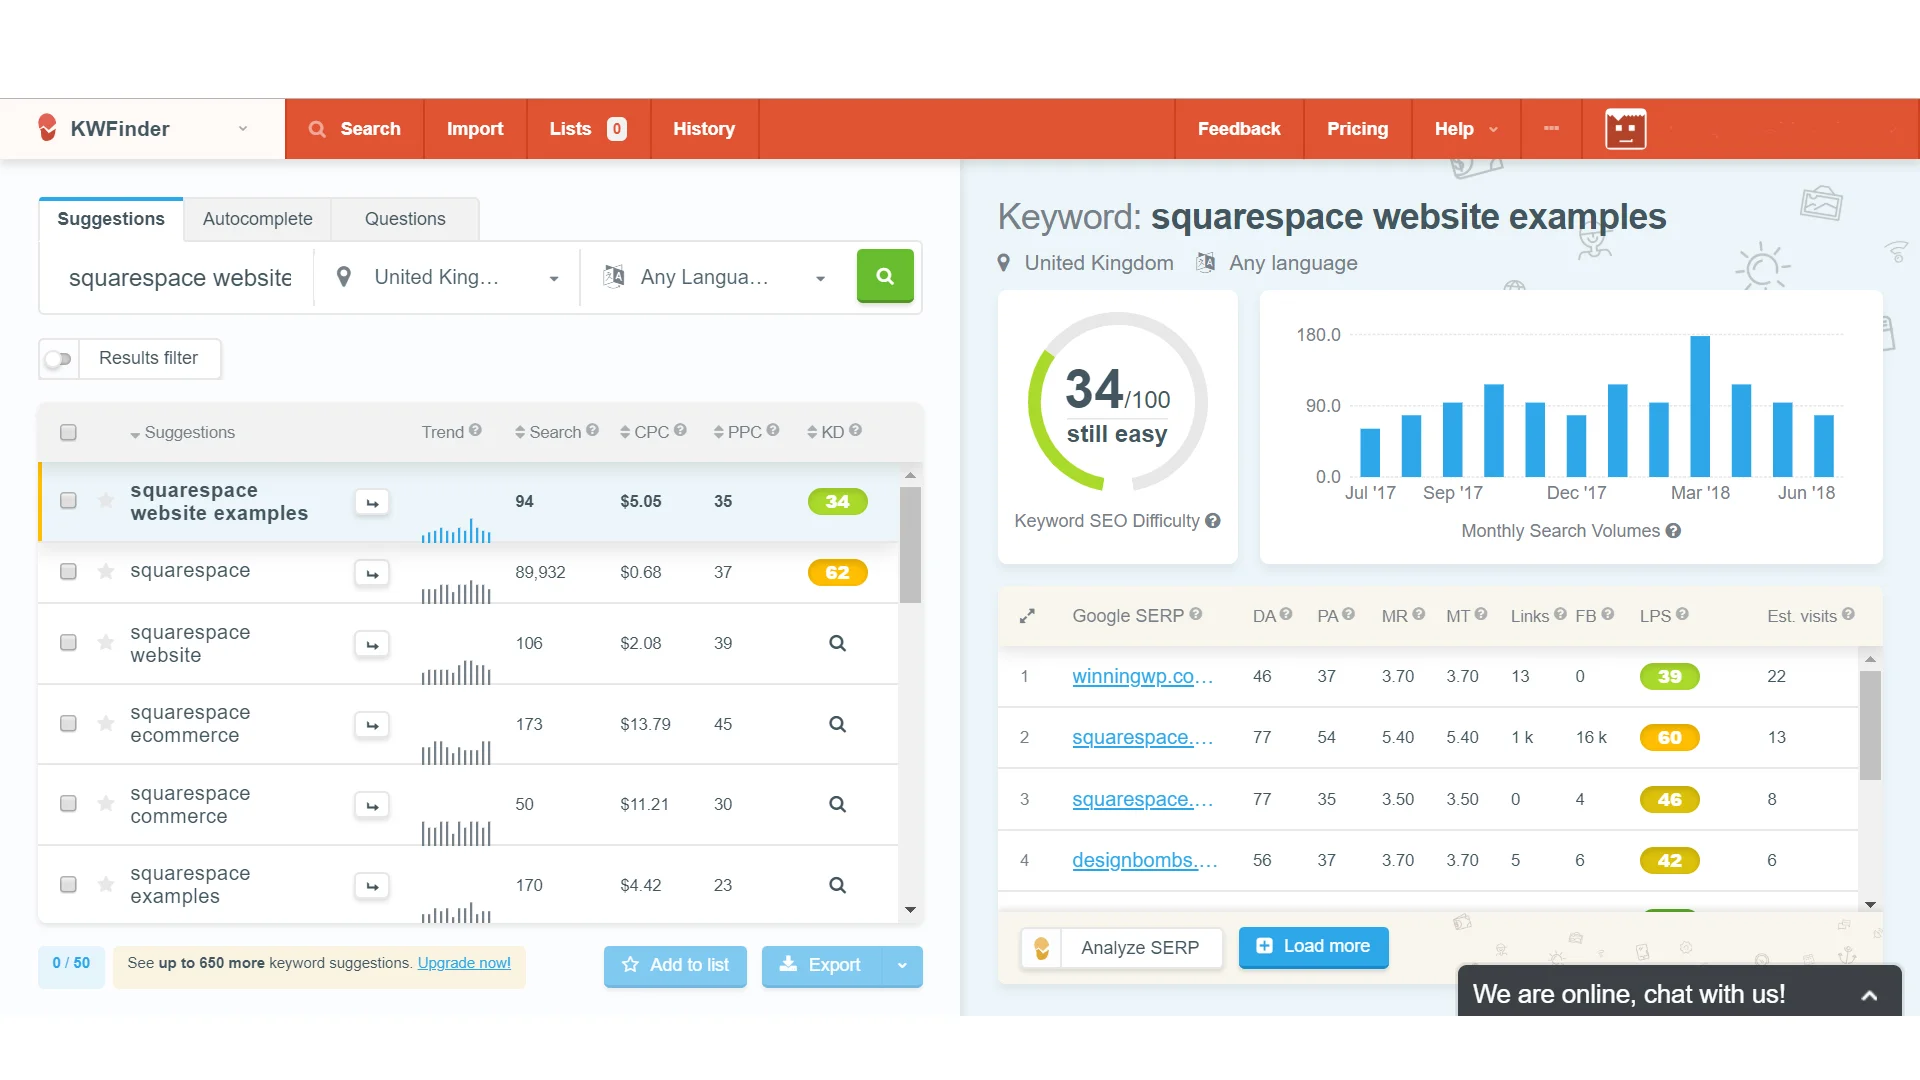Image resolution: width=1920 pixels, height=1080 pixels.
Task: Open help icon next to Est. visits
Action: pyautogui.click(x=1848, y=614)
